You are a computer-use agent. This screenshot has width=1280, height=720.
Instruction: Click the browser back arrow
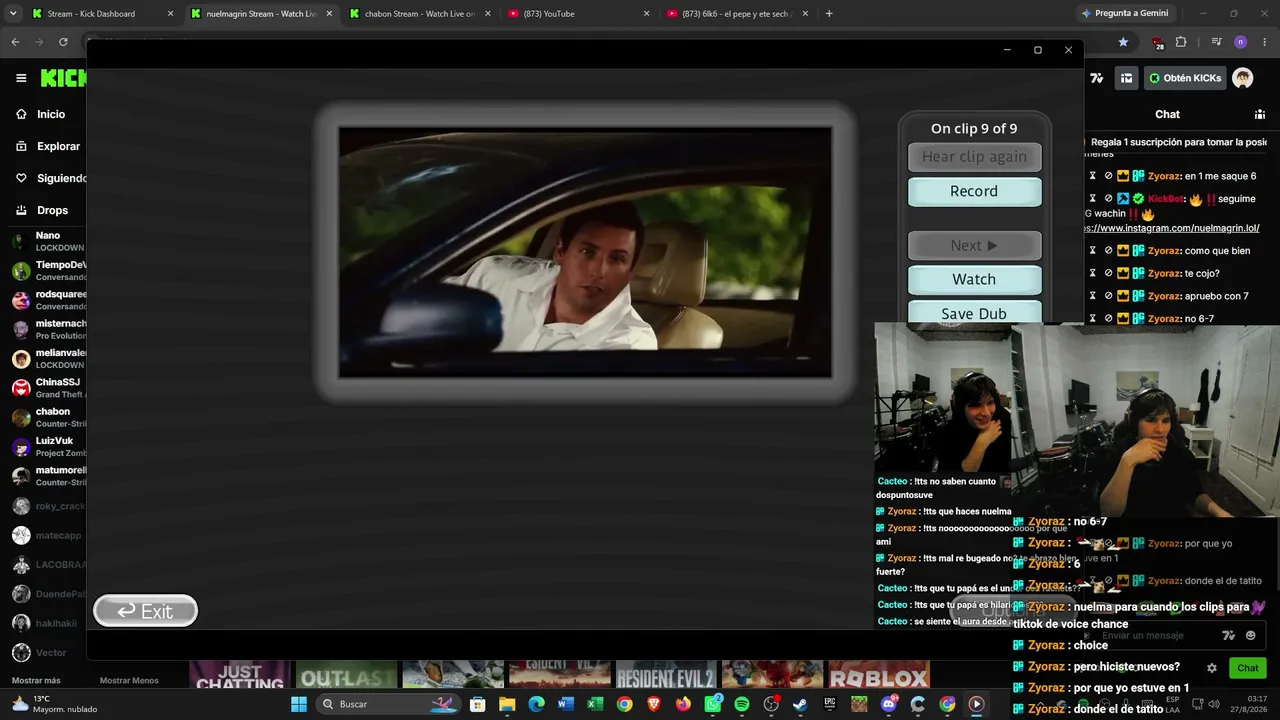15,42
